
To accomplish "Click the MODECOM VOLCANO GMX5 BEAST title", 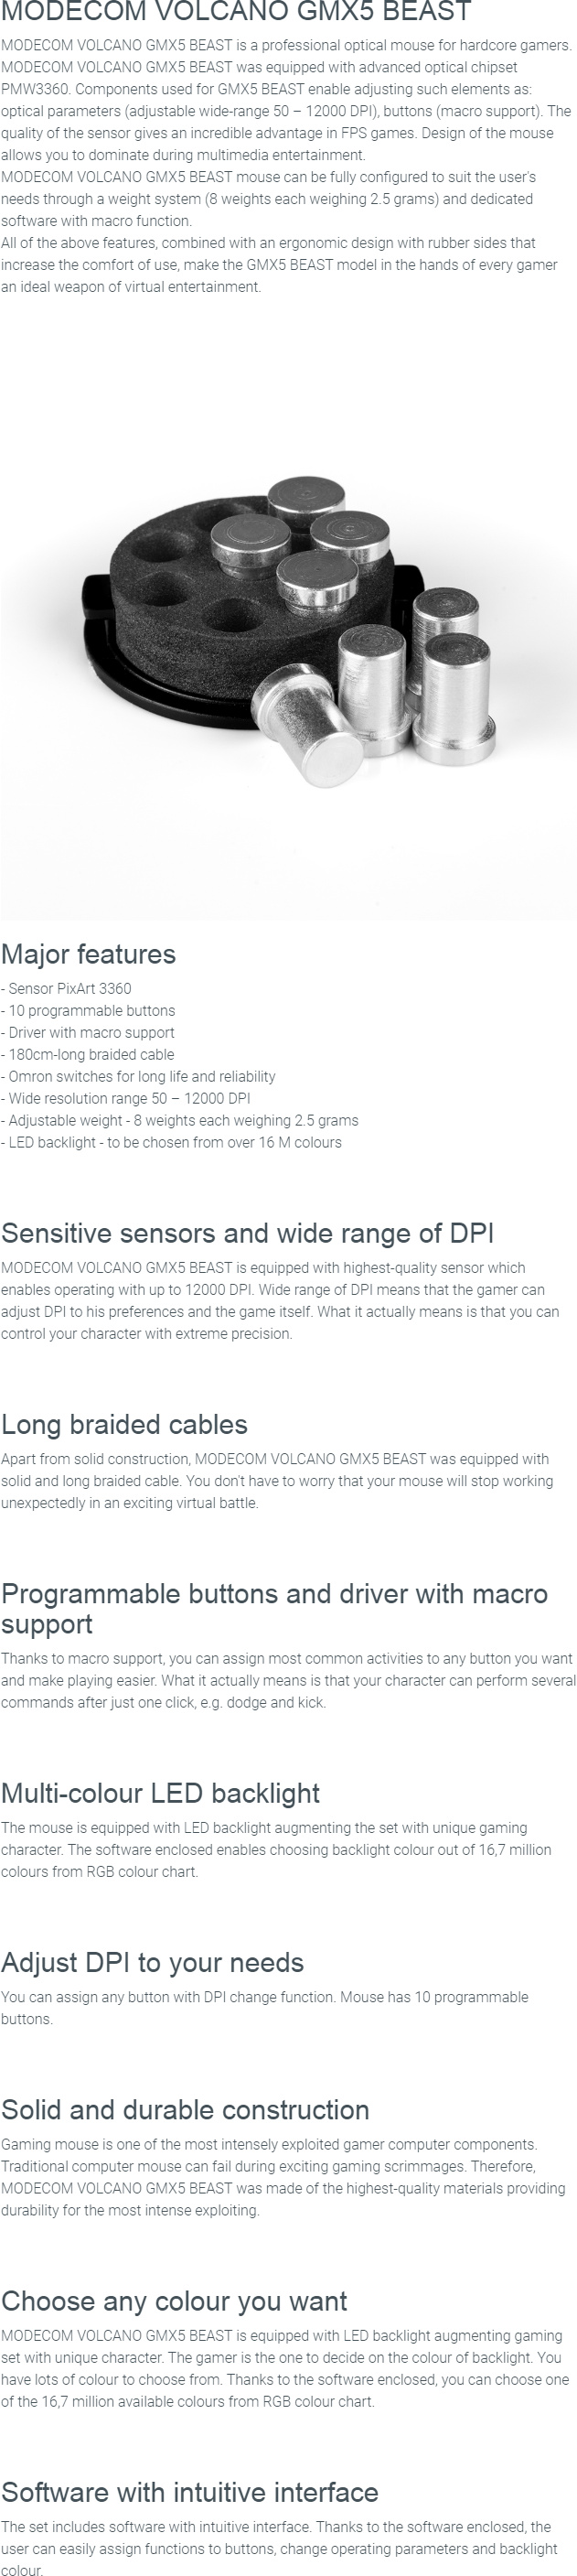I will (236, 13).
